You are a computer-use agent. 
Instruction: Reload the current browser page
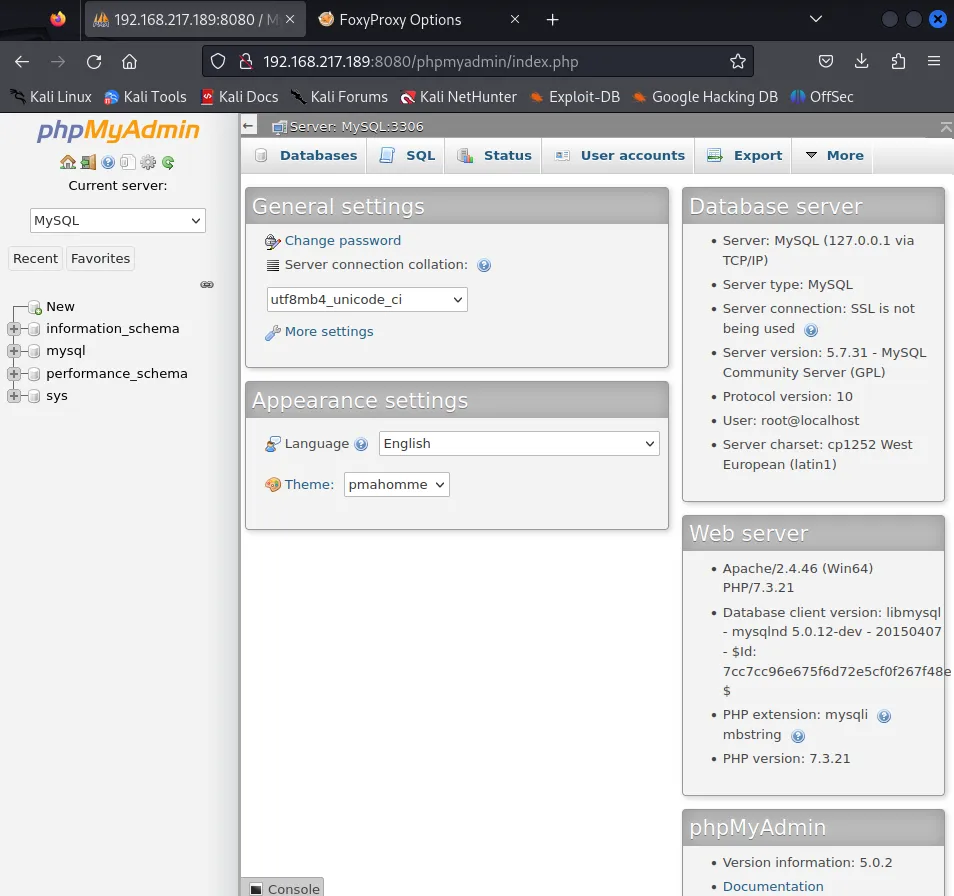coord(94,61)
